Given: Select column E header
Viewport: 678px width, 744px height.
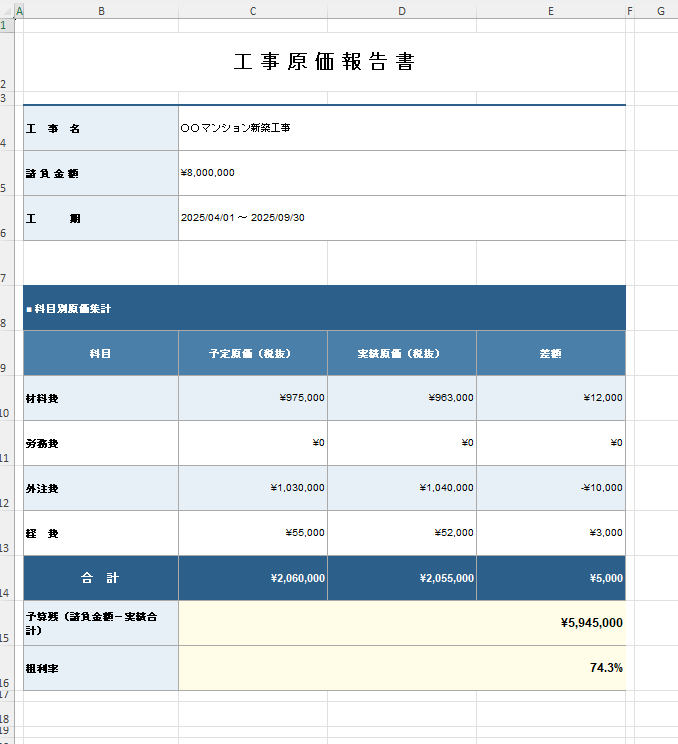Looking at the screenshot, I should (550, 11).
